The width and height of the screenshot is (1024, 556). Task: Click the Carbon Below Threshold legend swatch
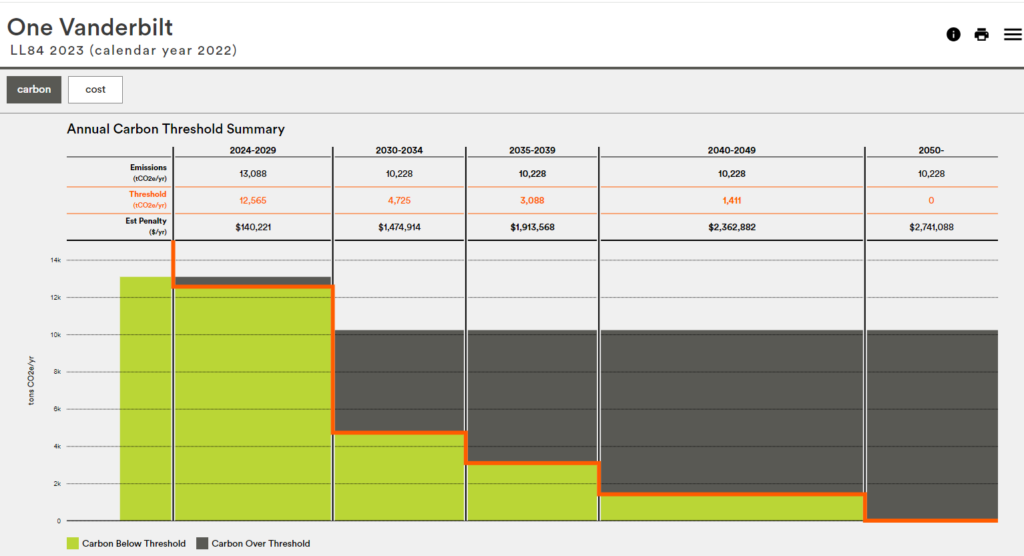[73, 544]
